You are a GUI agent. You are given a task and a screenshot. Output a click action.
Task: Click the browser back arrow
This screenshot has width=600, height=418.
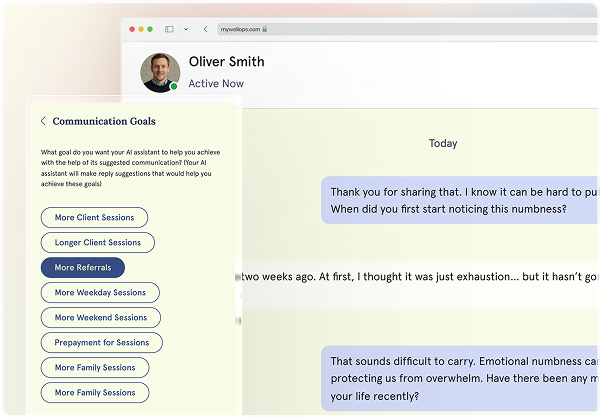point(205,29)
